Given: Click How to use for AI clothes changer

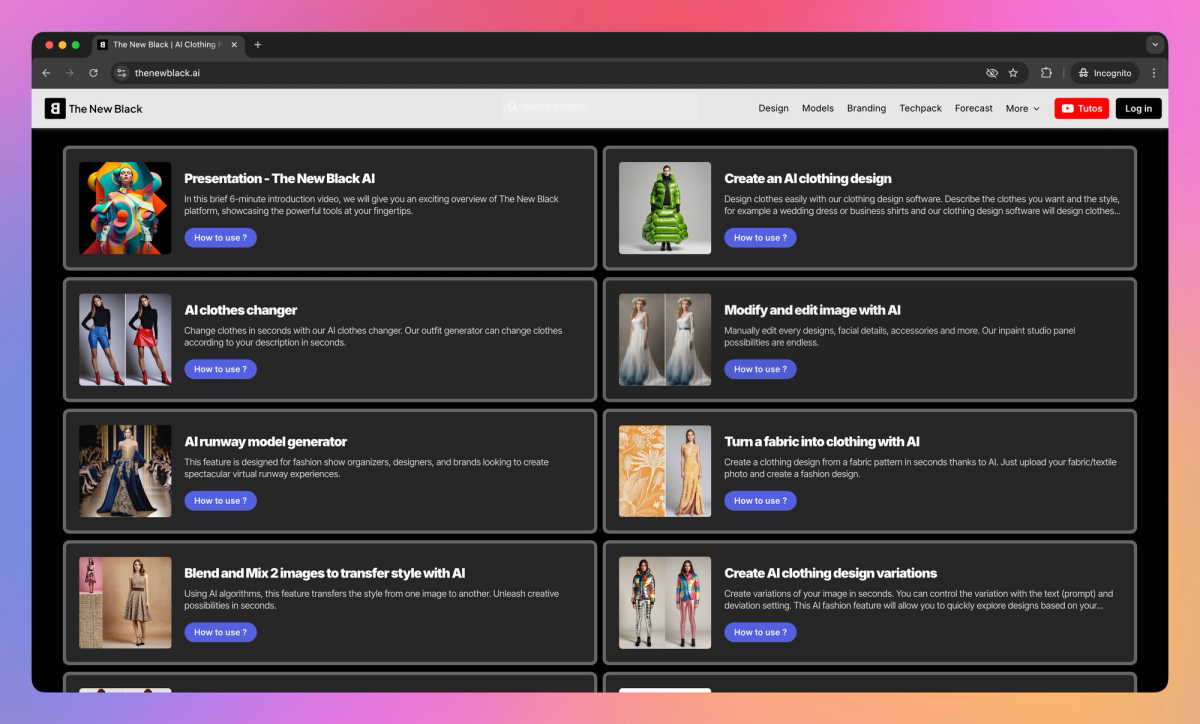Looking at the screenshot, I should 220,369.
